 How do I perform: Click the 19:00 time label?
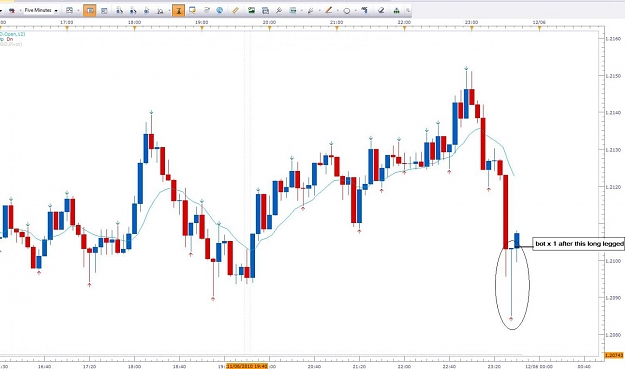pyautogui.click(x=202, y=23)
